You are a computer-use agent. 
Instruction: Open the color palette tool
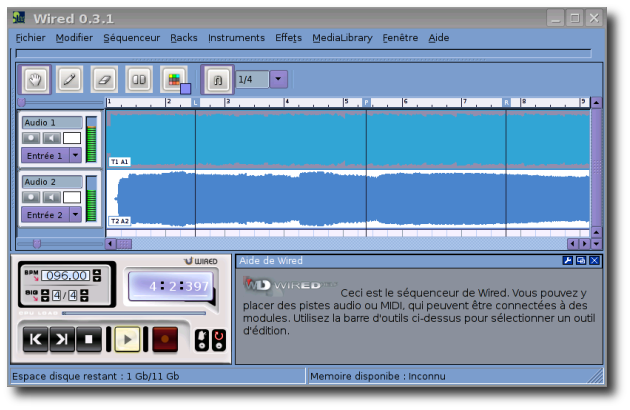pyautogui.click(x=174, y=79)
